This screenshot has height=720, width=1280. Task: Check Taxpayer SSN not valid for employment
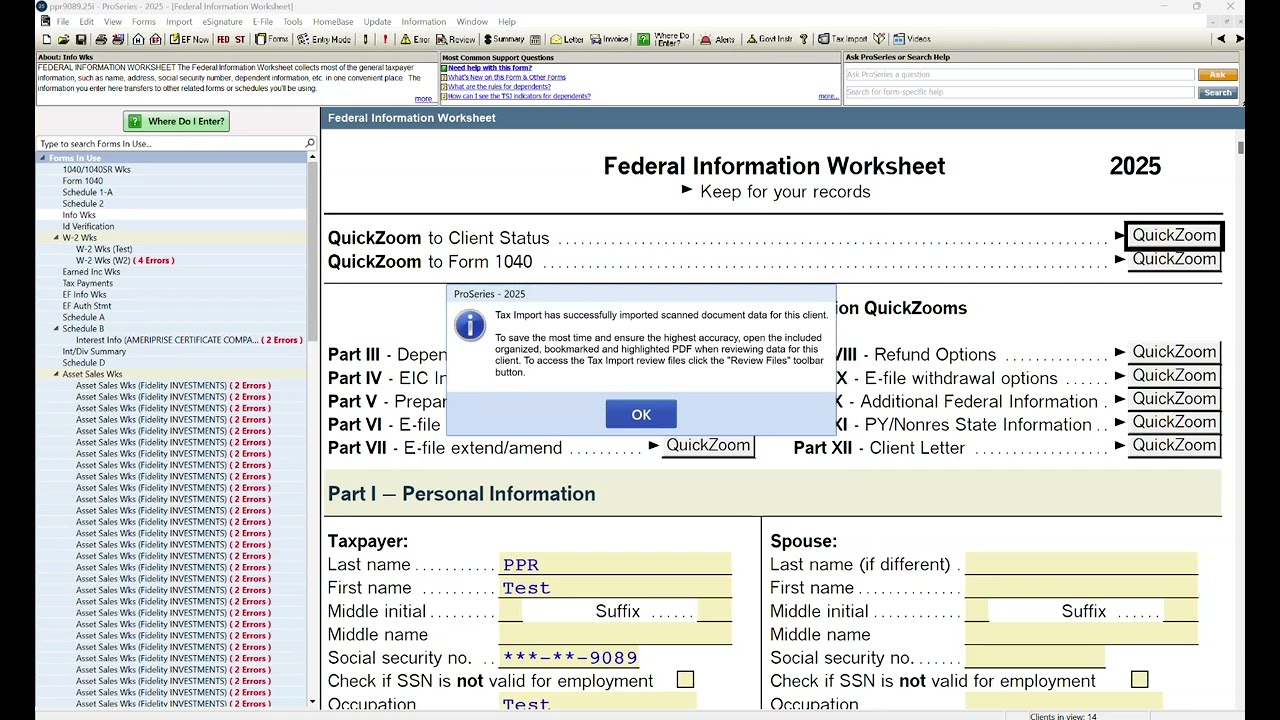pyautogui.click(x=685, y=680)
